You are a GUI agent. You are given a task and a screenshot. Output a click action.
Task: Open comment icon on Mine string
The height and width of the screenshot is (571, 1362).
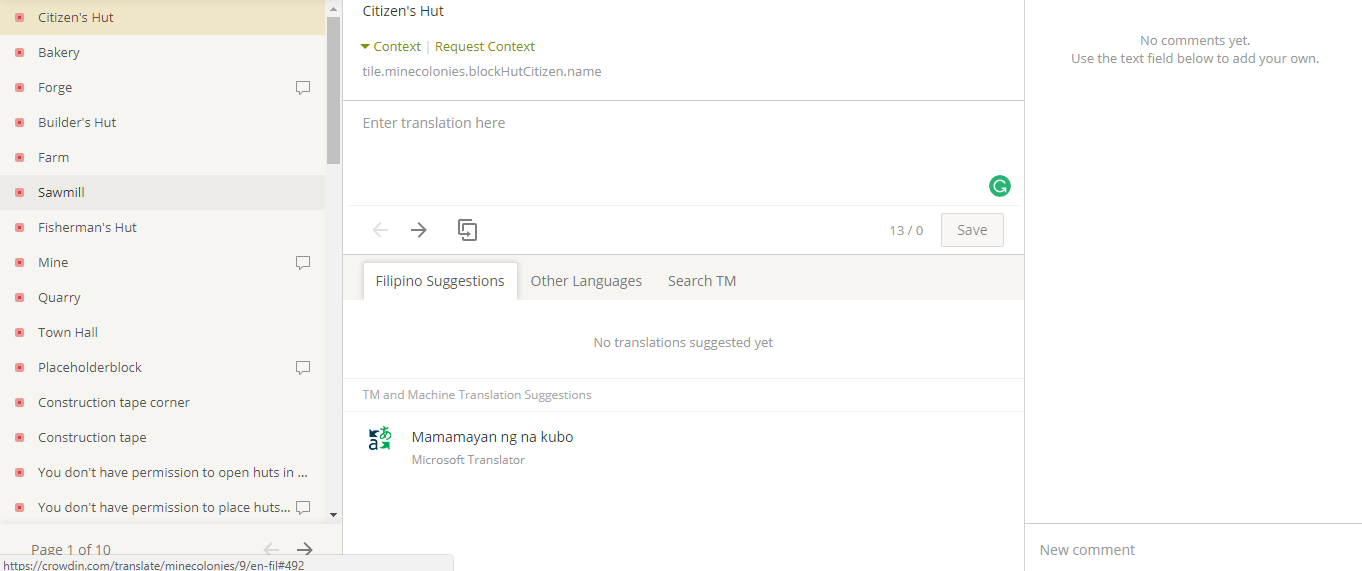point(303,263)
